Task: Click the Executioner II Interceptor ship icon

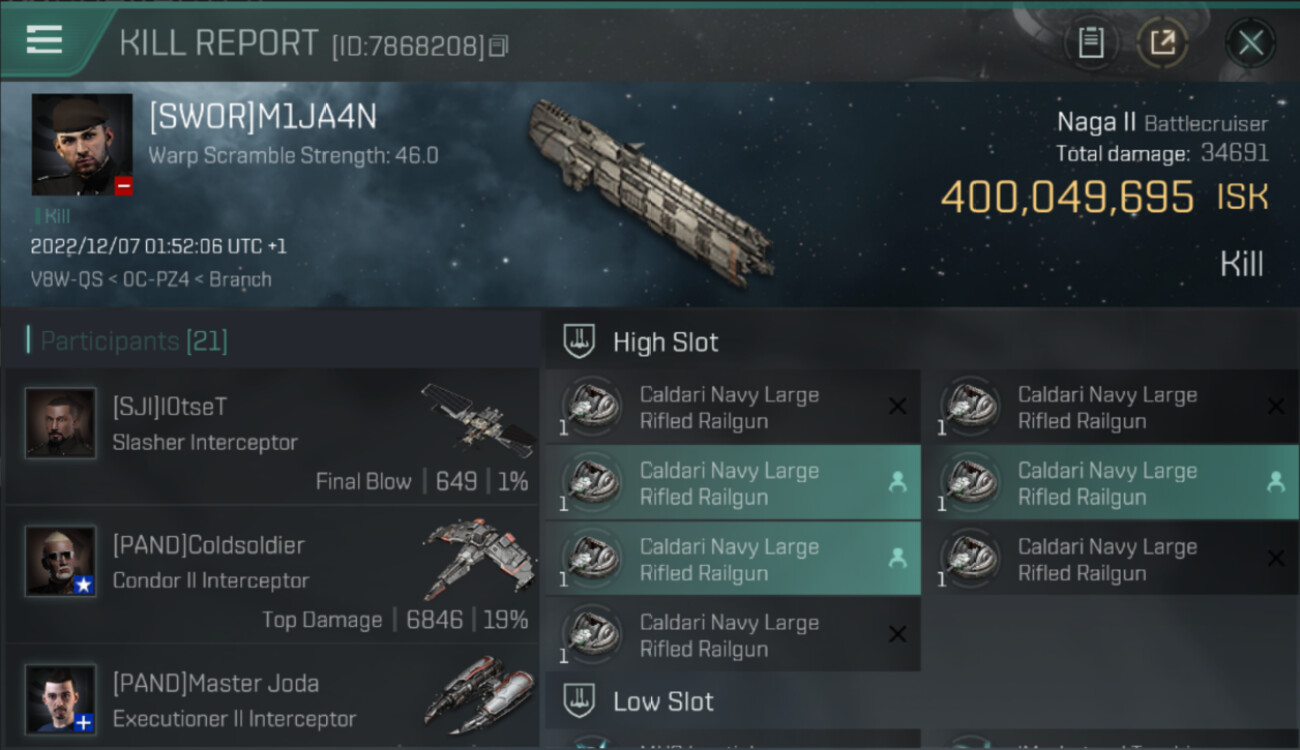Action: [478, 696]
